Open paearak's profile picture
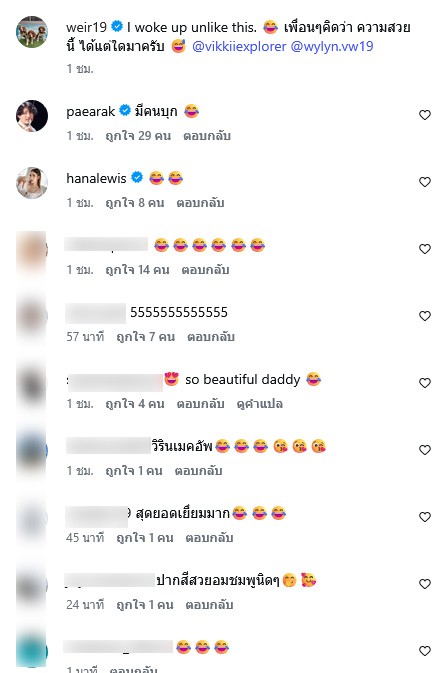 coord(32,116)
